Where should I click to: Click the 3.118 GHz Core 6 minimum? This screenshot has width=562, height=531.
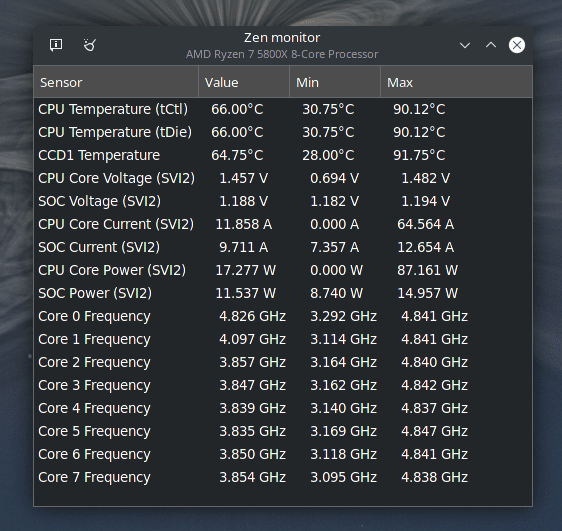coord(344,454)
